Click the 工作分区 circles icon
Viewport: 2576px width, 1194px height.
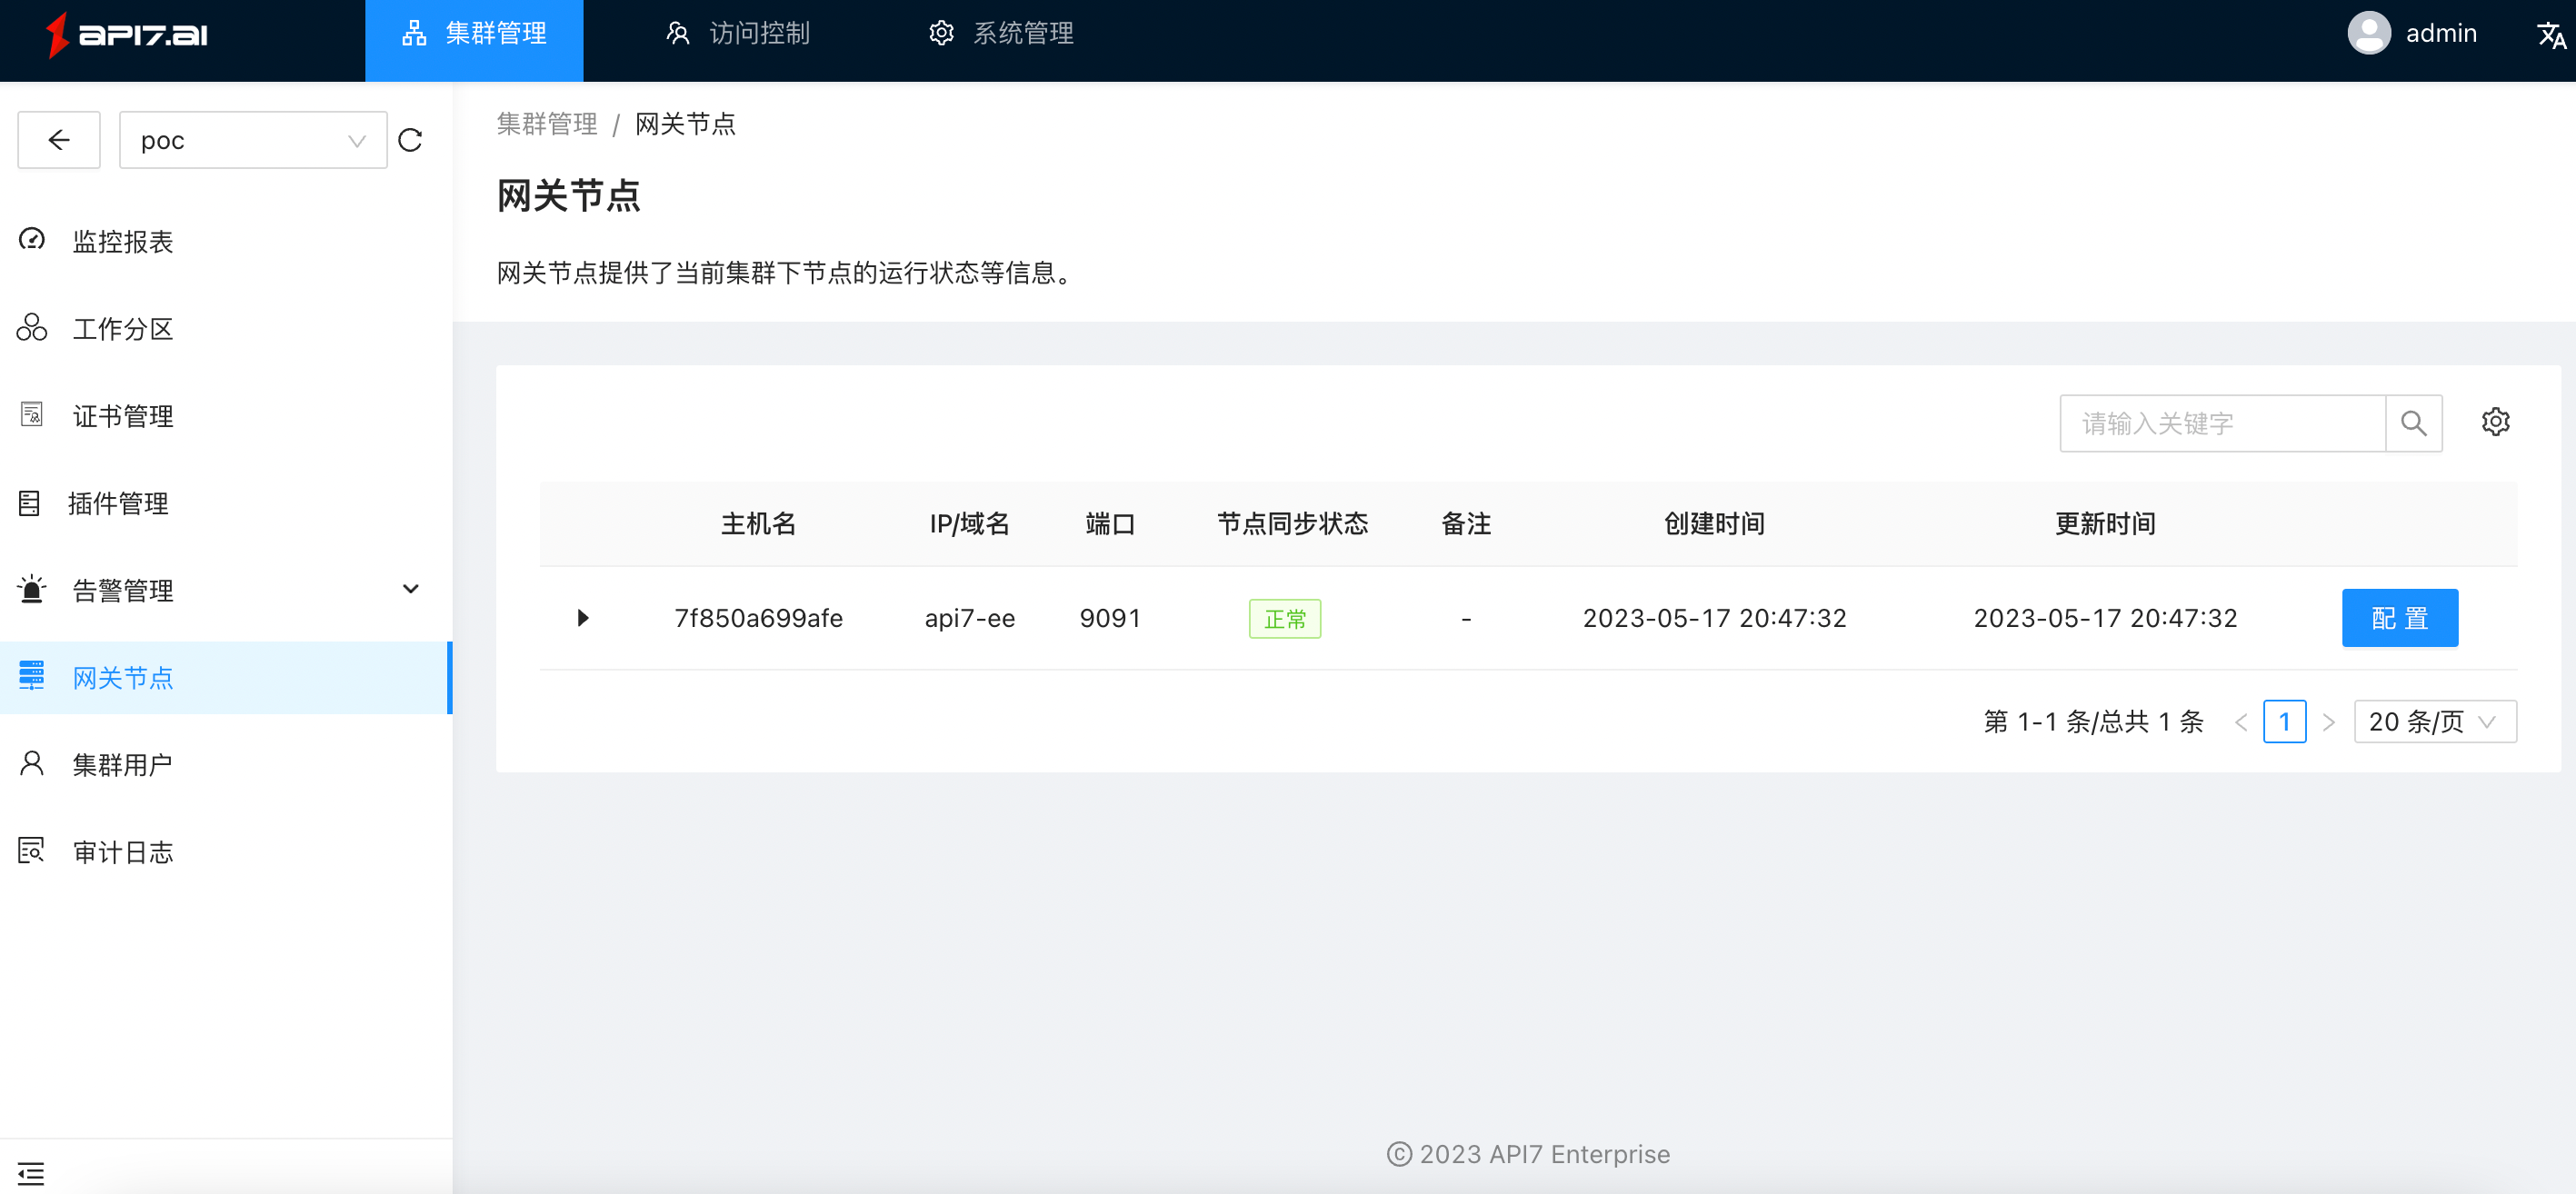pyautogui.click(x=32, y=327)
